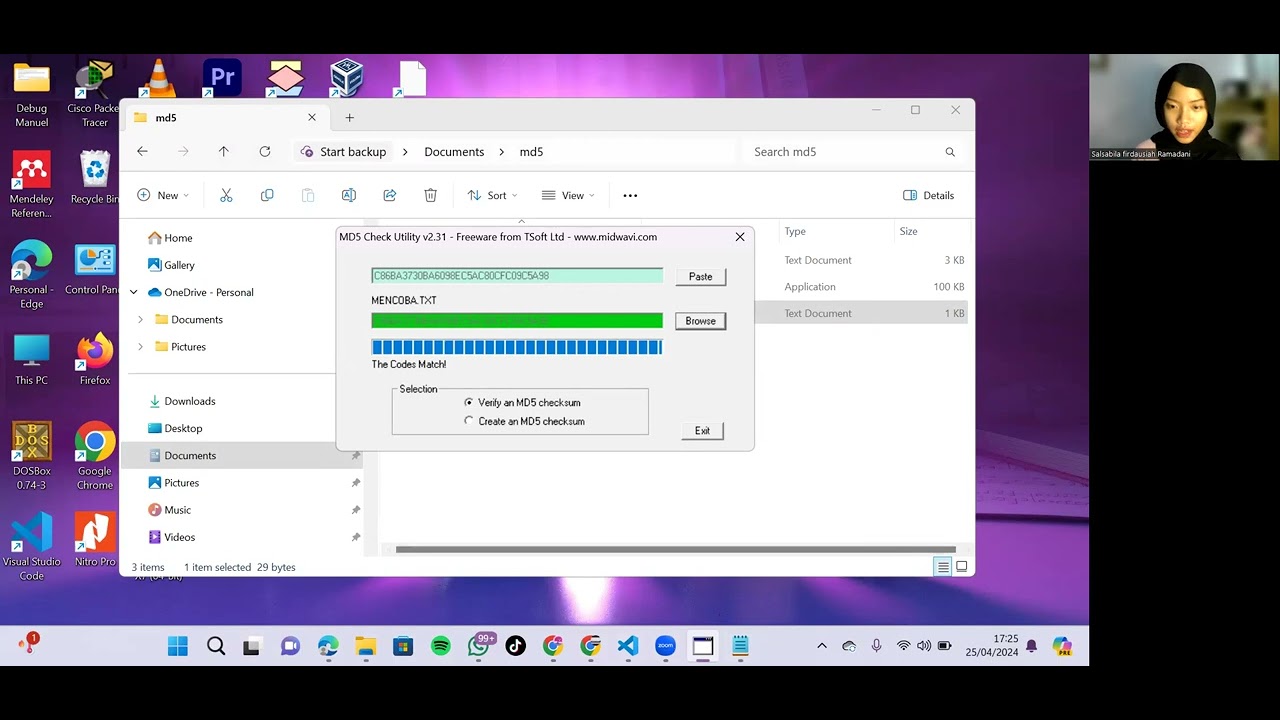The width and height of the screenshot is (1280, 720).
Task: Open the New dropdown in File Explorer
Action: [x=162, y=195]
